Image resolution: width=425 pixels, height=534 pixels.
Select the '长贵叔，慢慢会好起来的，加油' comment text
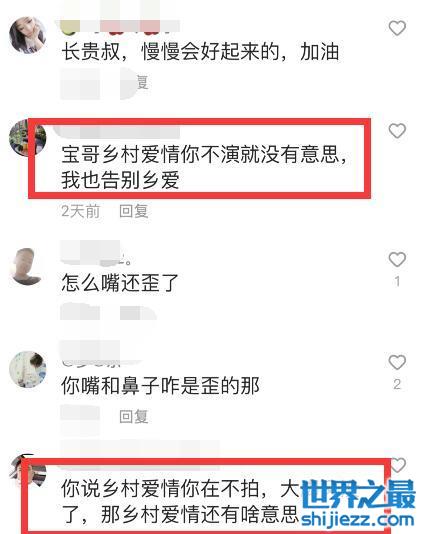click(x=200, y=52)
